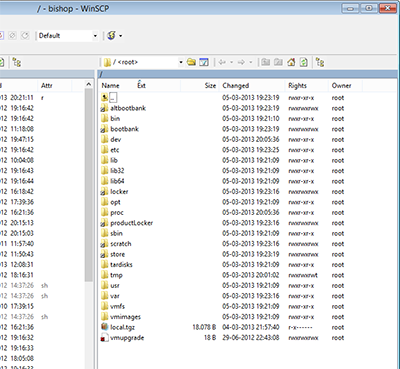Click the store link folder icon
The image size is (400, 369).
105,254
